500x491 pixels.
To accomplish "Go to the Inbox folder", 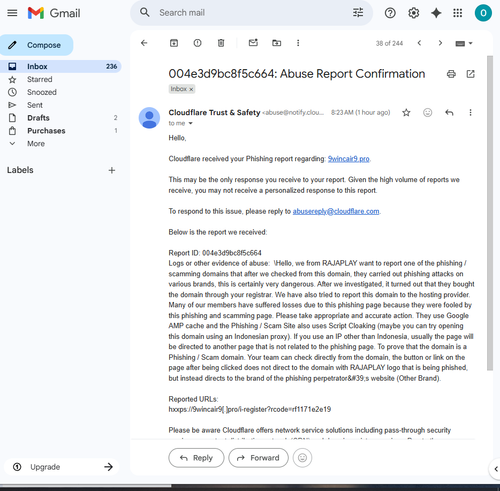I will point(60,66).
